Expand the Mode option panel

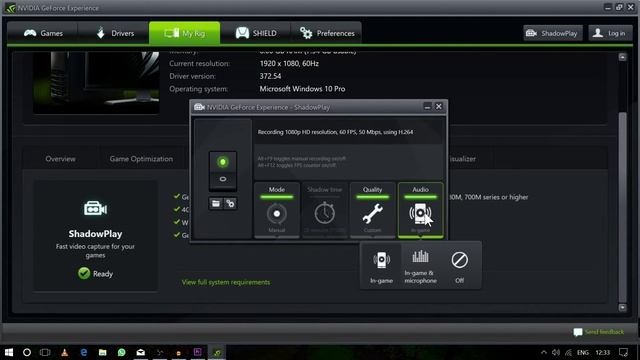pyautogui.click(x=277, y=210)
